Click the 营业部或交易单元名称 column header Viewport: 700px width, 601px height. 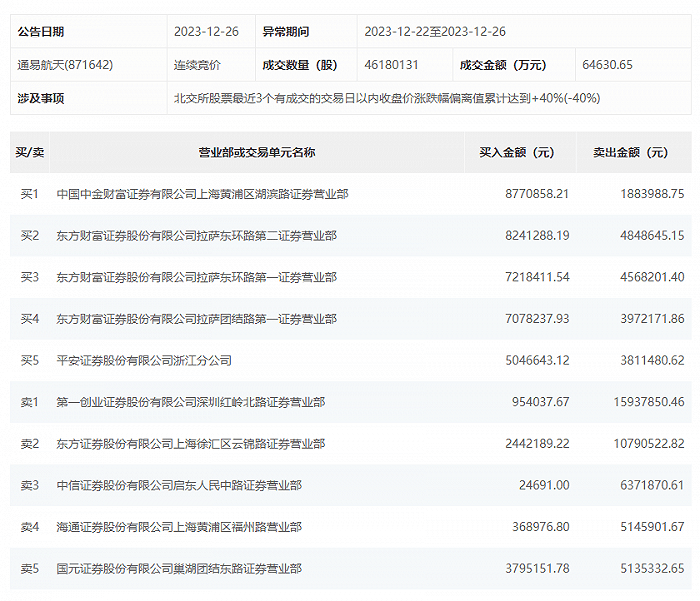(x=257, y=152)
